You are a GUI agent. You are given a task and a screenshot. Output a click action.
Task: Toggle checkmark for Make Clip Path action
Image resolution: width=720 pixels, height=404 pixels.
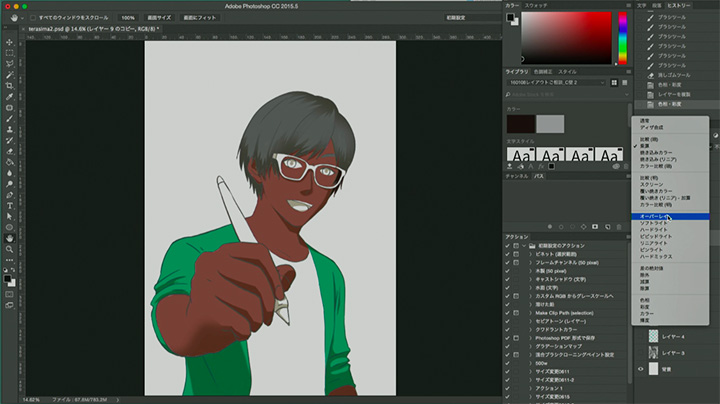[x=507, y=313]
